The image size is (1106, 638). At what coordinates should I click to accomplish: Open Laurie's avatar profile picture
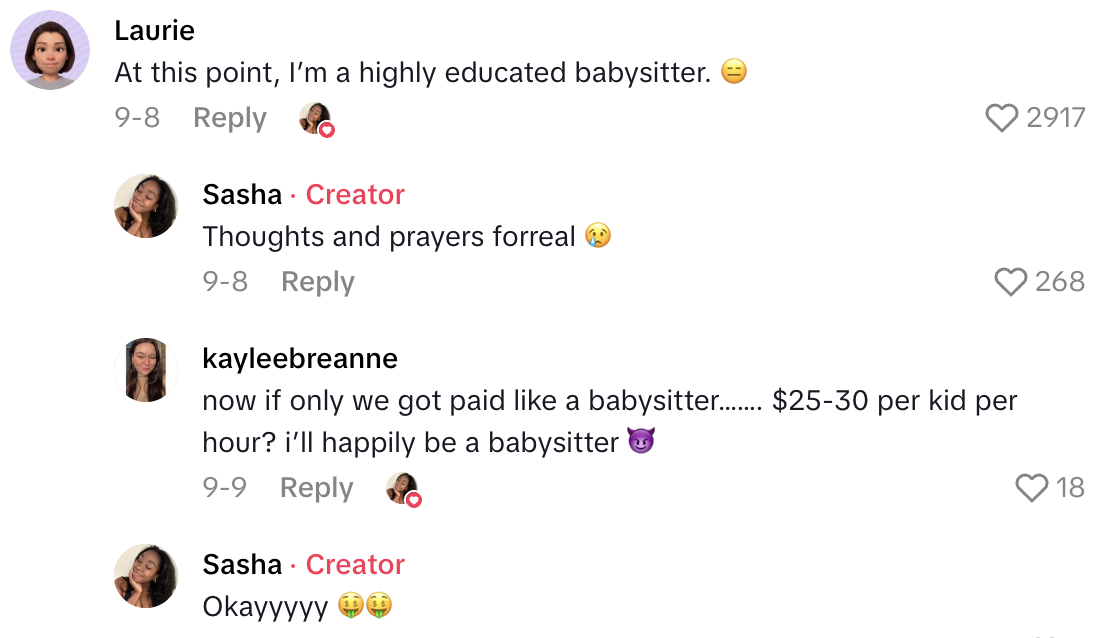pyautogui.click(x=50, y=50)
